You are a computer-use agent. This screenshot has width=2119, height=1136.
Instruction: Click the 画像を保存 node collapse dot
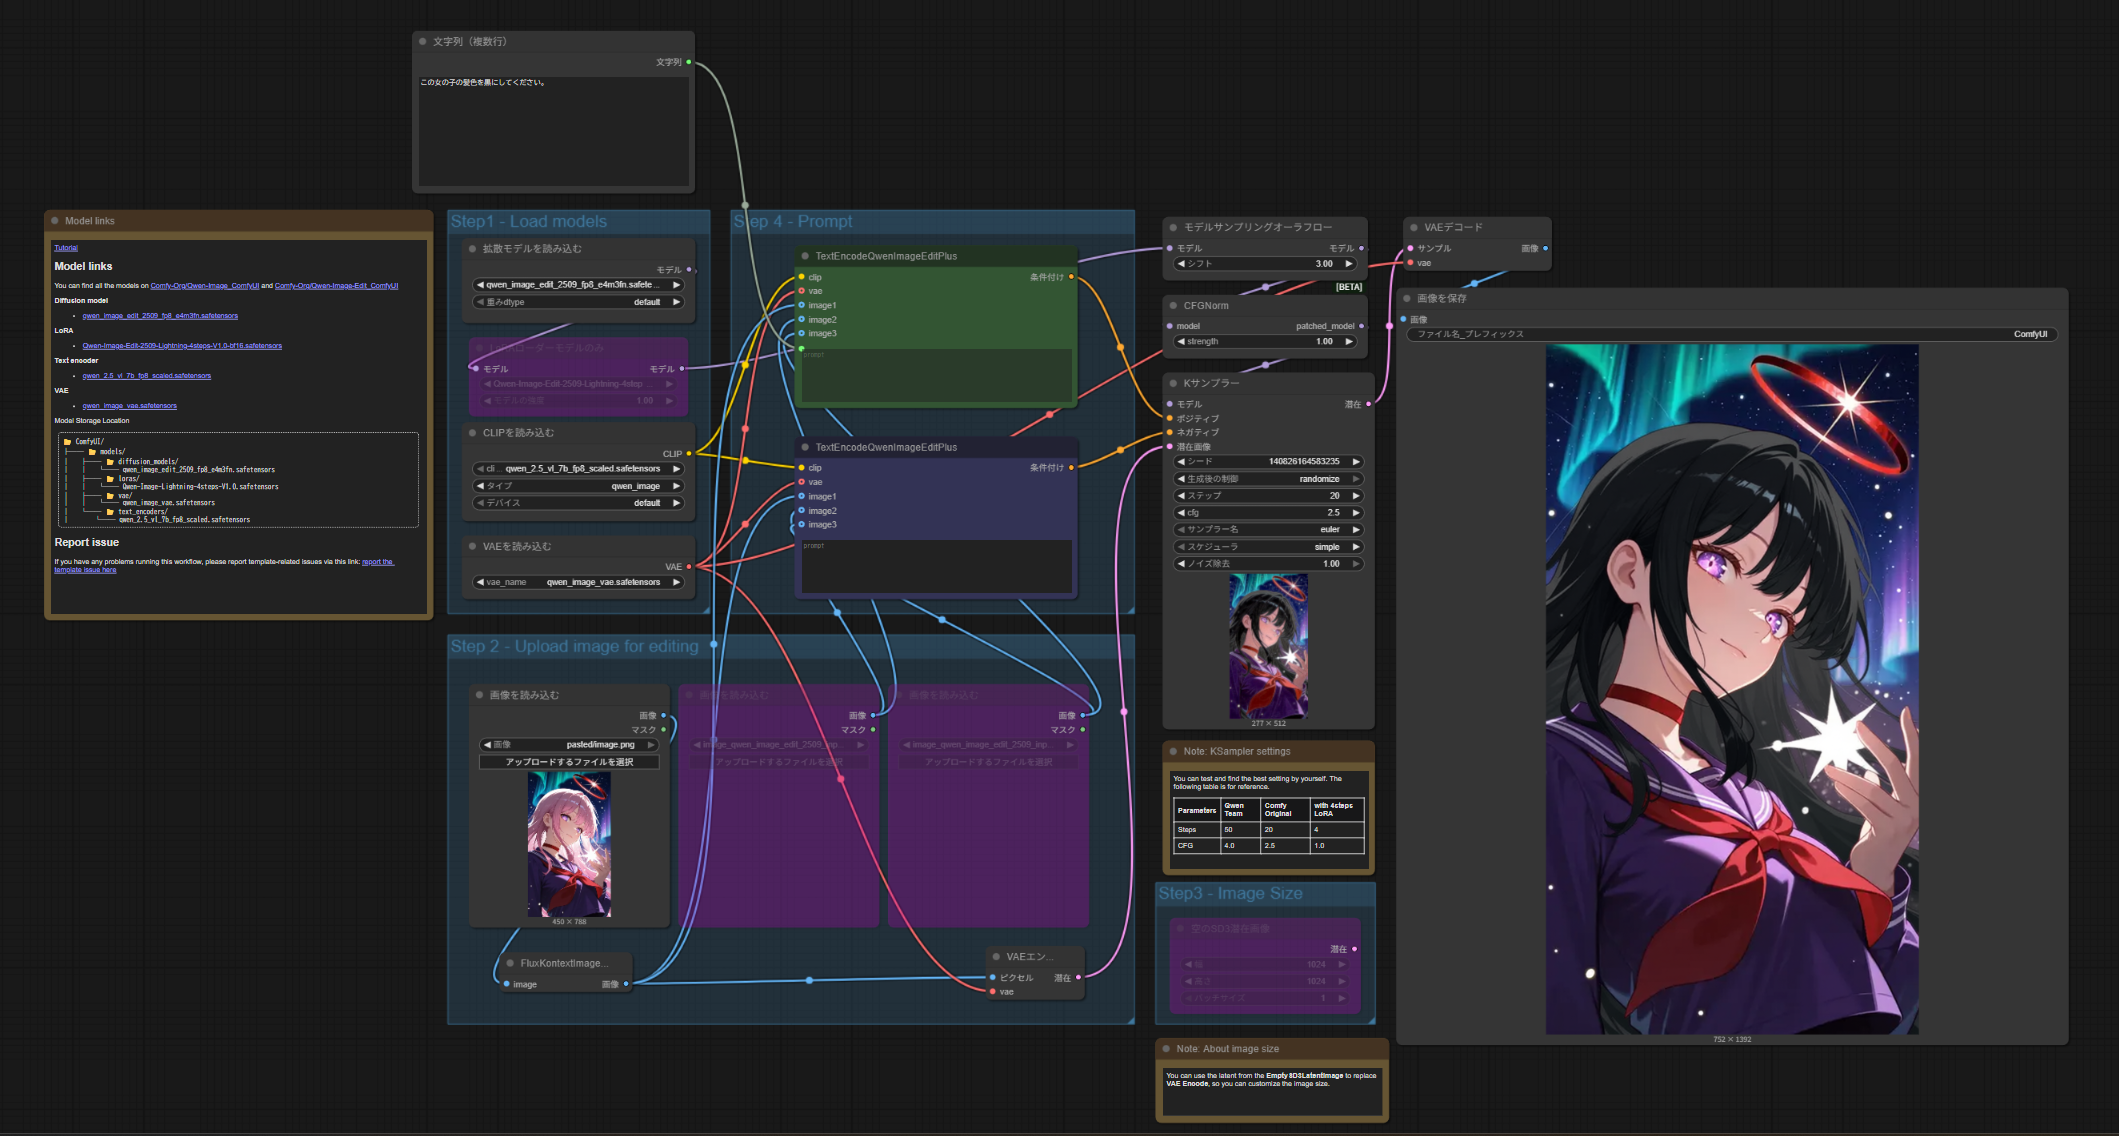pyautogui.click(x=1407, y=298)
